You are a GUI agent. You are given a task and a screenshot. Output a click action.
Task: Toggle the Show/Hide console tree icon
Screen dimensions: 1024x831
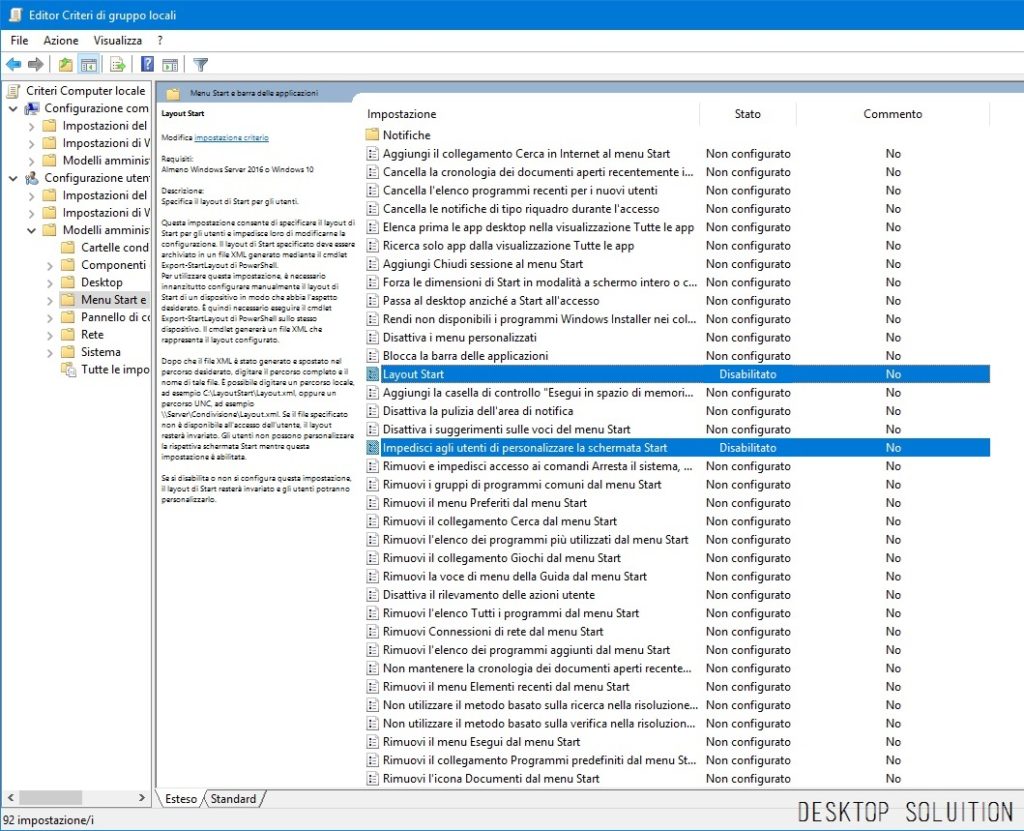click(89, 65)
